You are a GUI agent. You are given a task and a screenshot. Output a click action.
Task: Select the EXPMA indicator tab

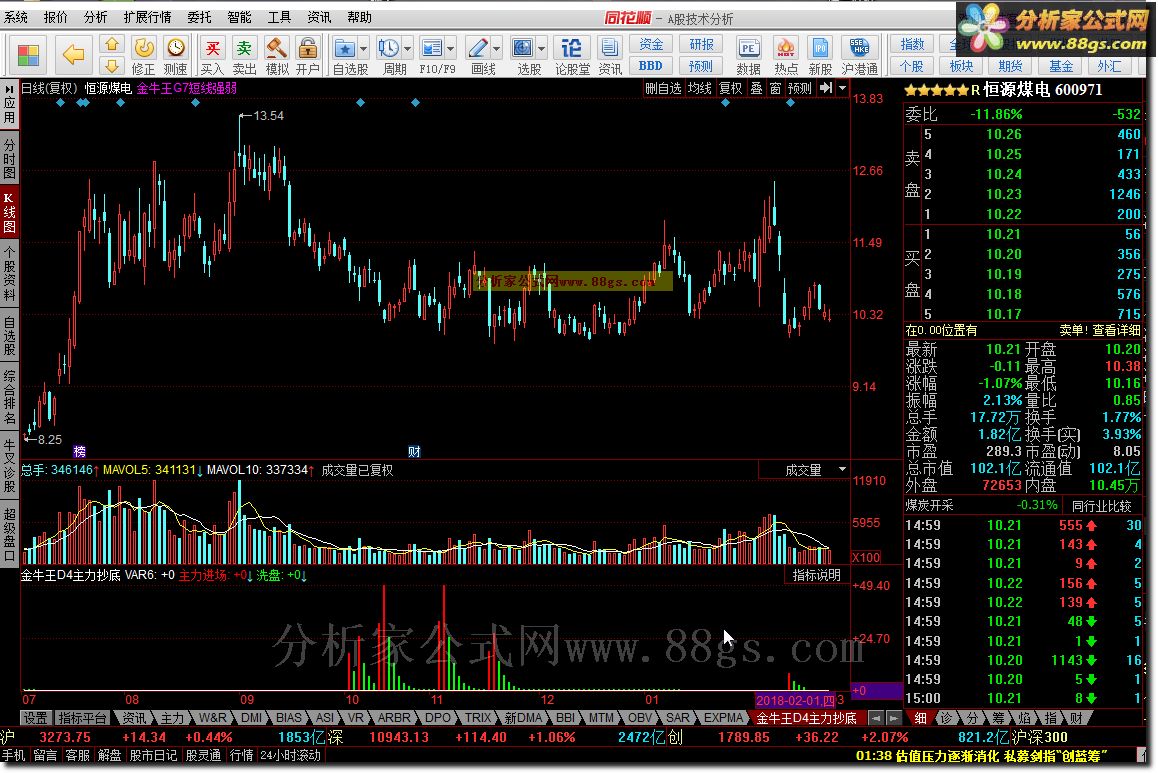tap(723, 718)
